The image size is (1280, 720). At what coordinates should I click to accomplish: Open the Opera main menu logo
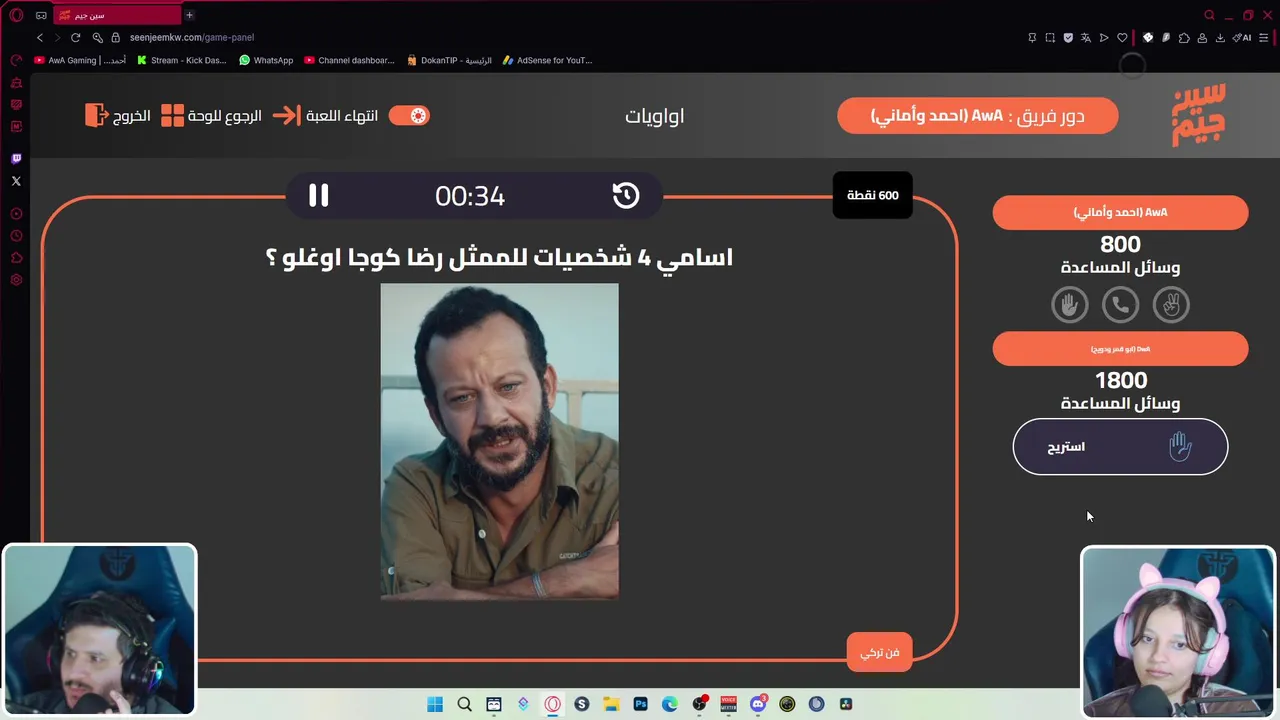click(16, 15)
